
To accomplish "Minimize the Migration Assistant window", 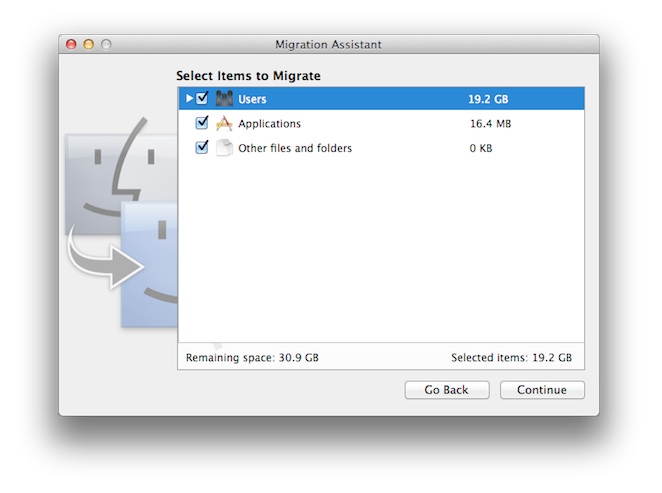I will 89,44.
